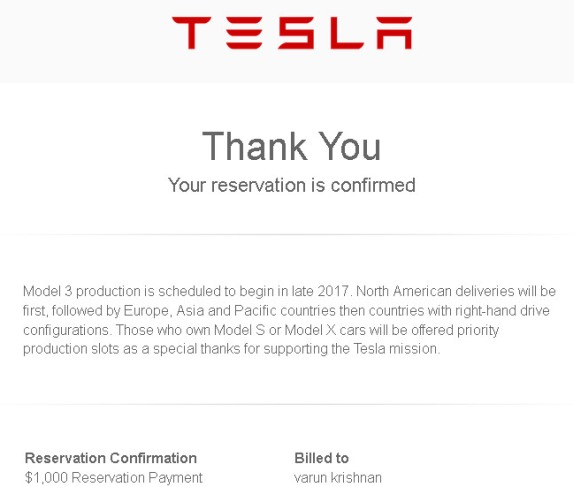The image size is (574, 487).
Task: Click the letter L in Tesla logo
Action: (347, 33)
